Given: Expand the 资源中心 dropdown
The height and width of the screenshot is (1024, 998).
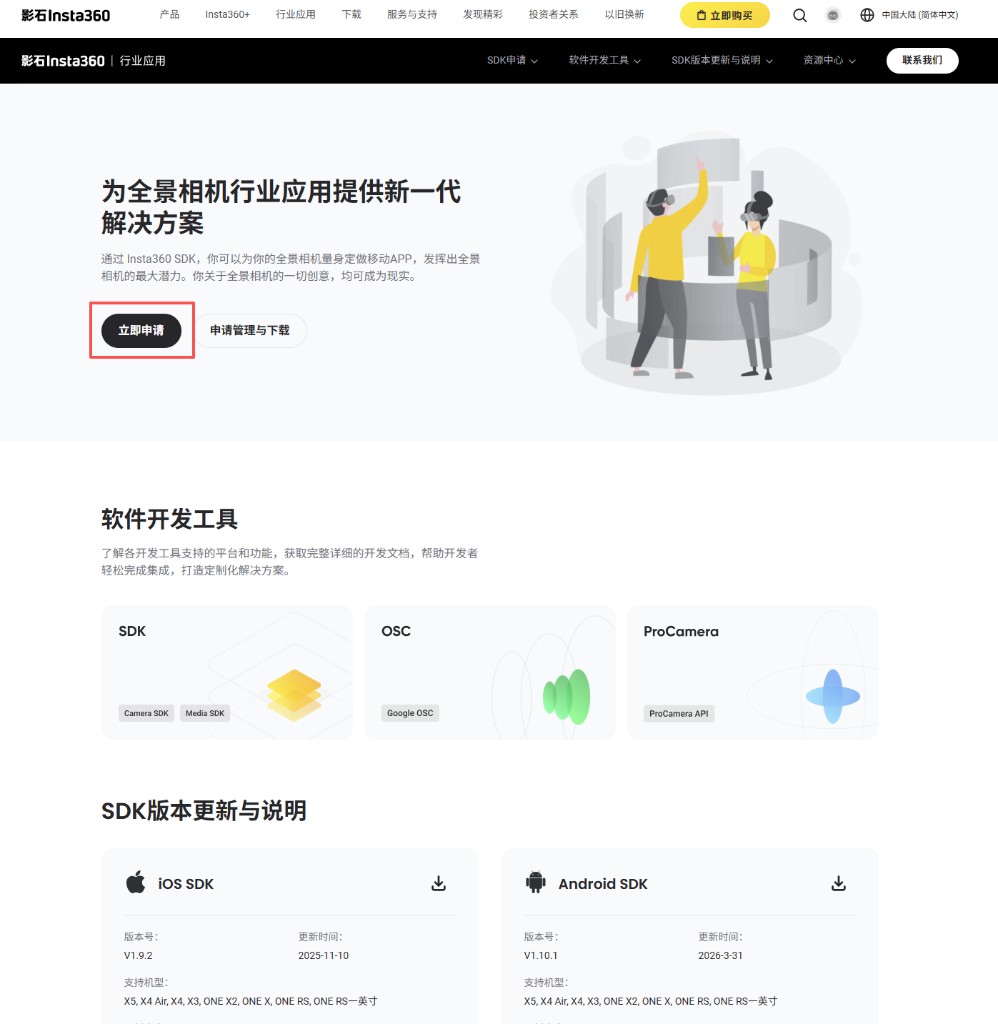Looking at the screenshot, I should (829, 60).
